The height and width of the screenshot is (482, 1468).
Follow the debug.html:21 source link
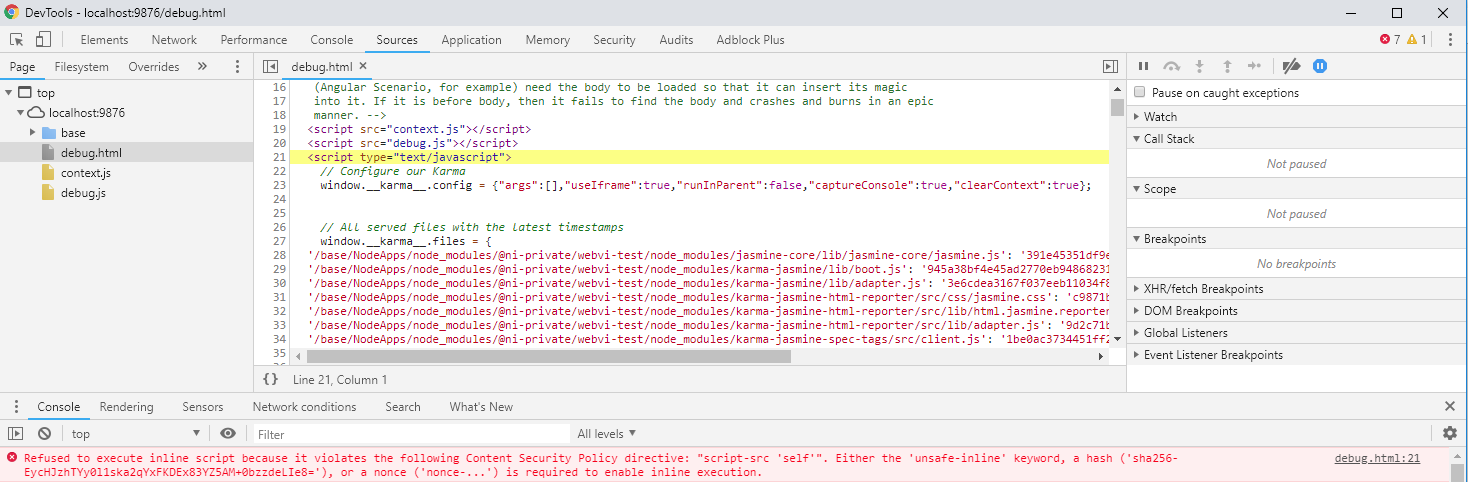tap(1377, 458)
